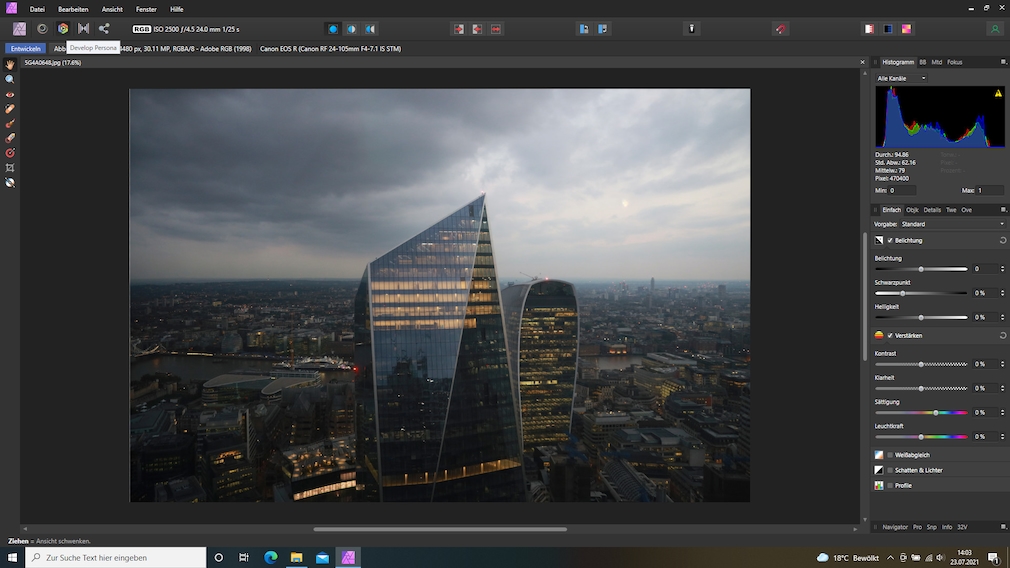Image resolution: width=1010 pixels, height=568 pixels.
Task: Click the Leuchtkraft vibrance slider
Action: click(921, 437)
